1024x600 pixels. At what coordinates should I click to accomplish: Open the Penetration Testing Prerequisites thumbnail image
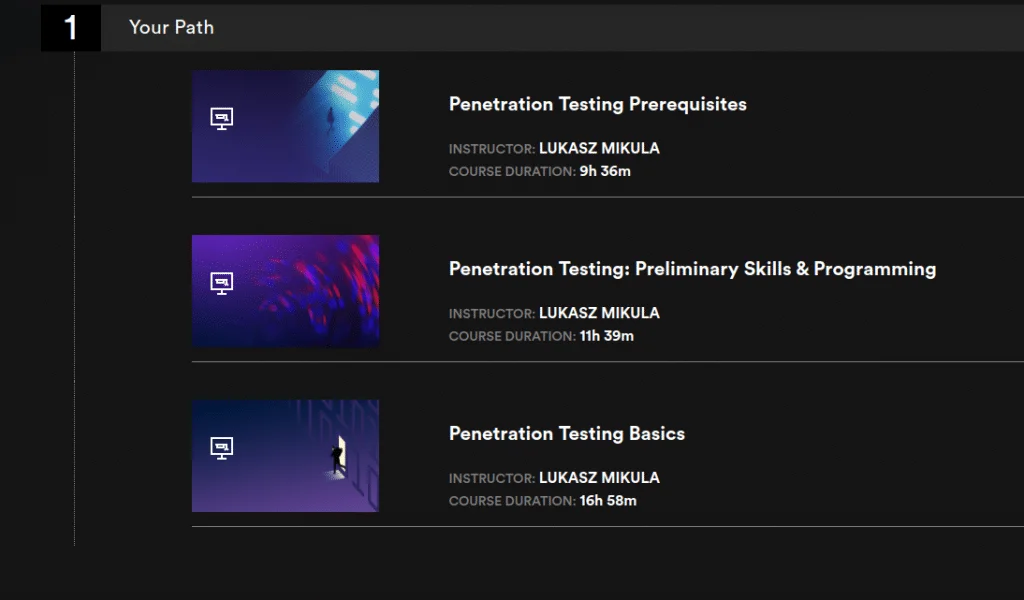coord(300,126)
